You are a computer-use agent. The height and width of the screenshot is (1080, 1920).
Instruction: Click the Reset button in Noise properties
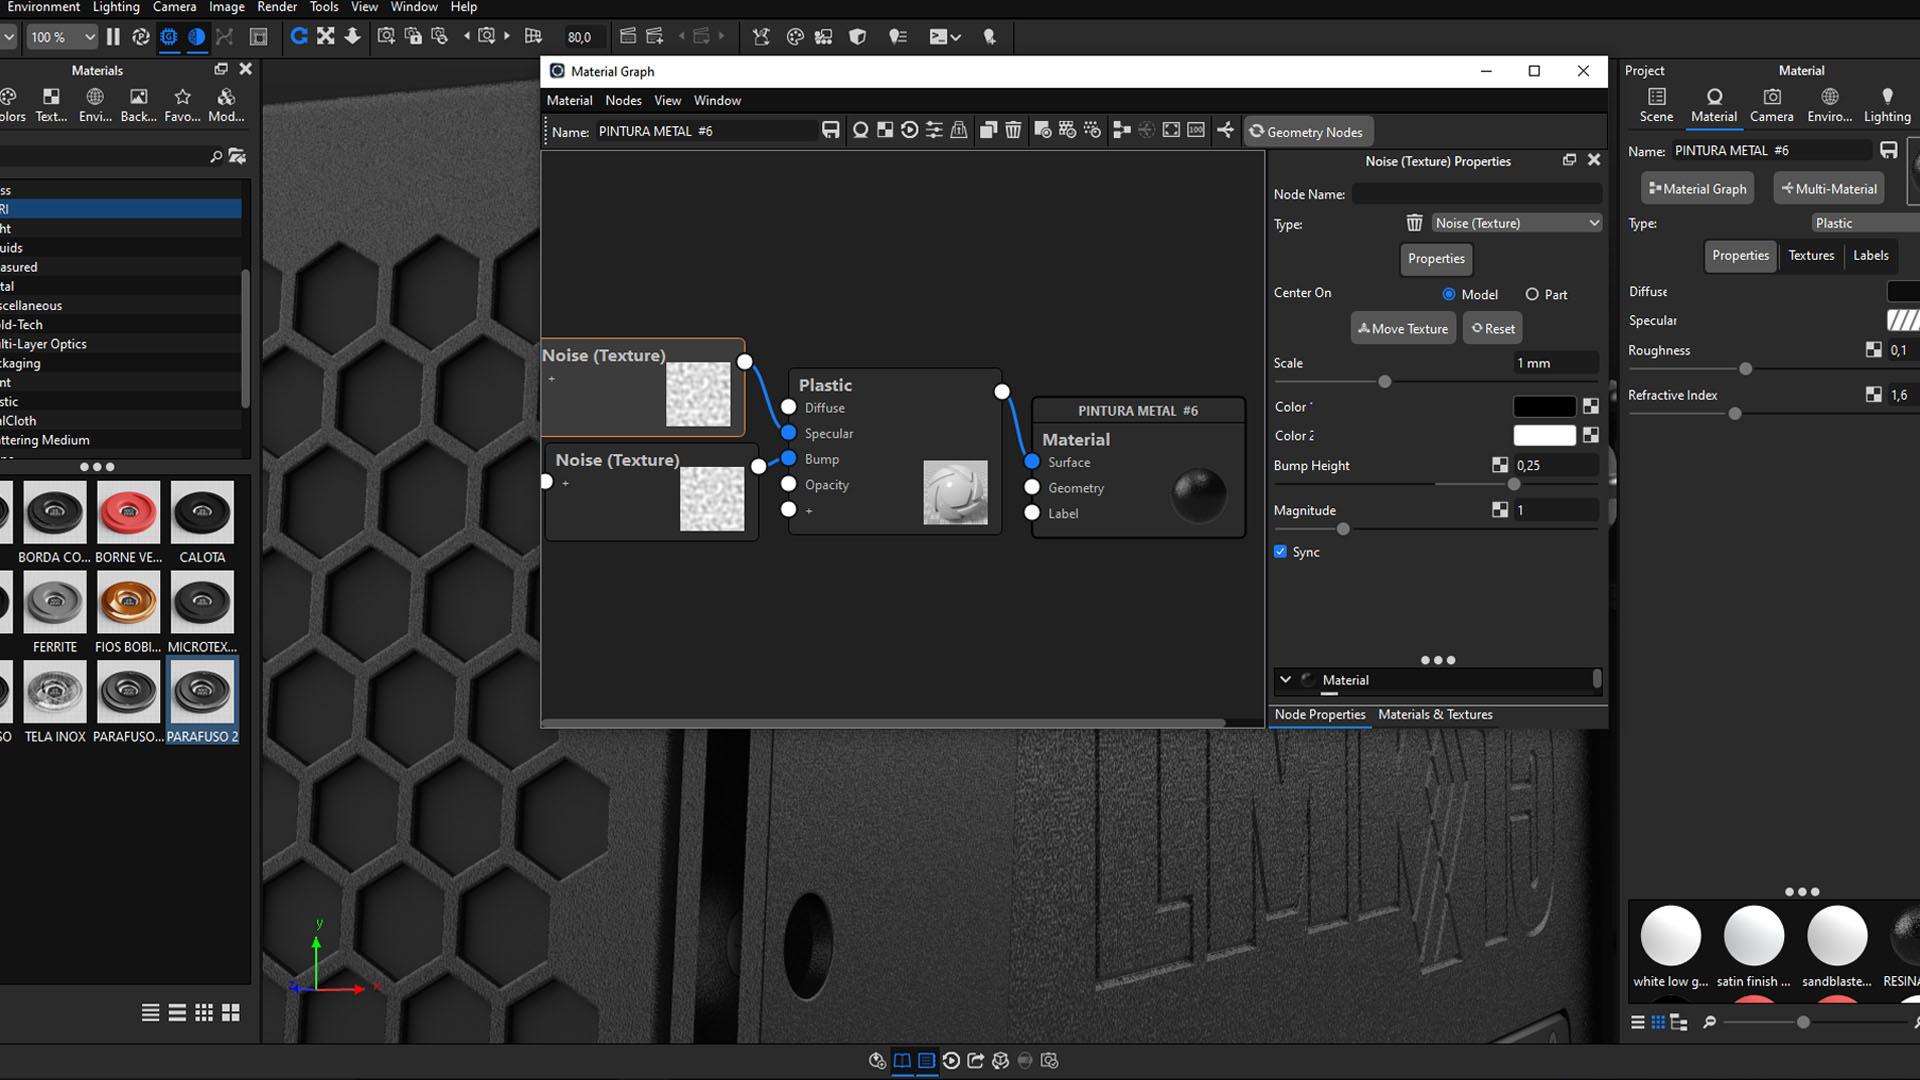tap(1492, 328)
